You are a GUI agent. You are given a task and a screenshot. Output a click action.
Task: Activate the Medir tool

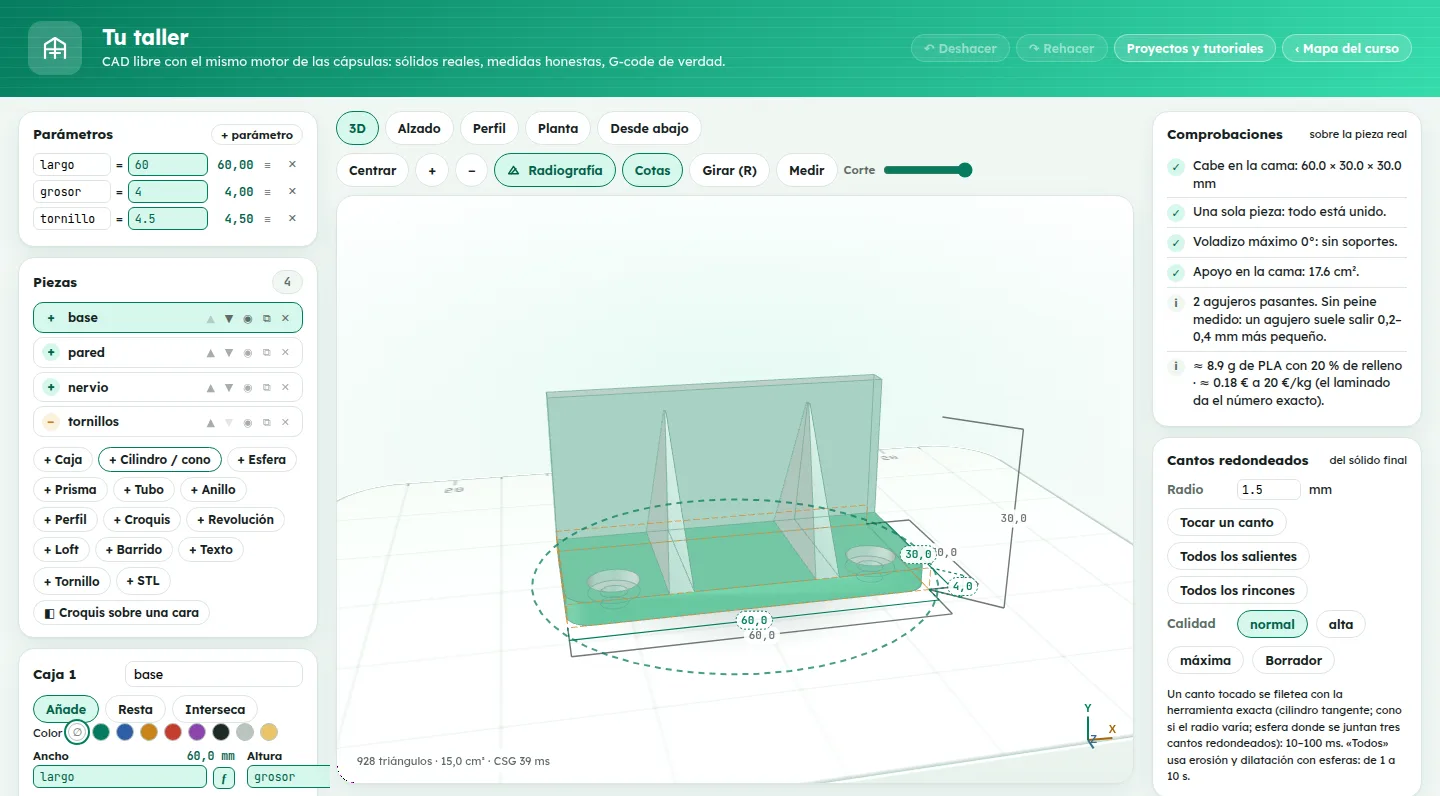click(806, 170)
